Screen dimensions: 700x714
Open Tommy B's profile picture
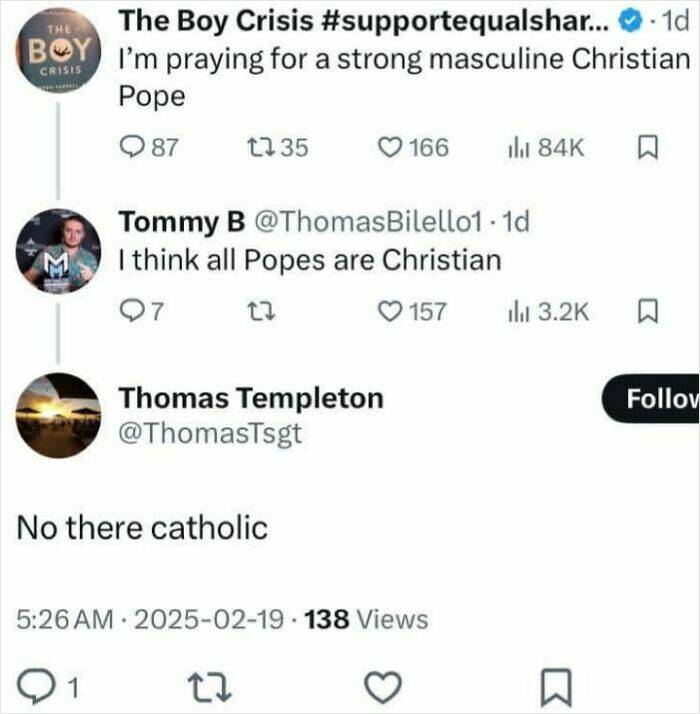click(58, 250)
